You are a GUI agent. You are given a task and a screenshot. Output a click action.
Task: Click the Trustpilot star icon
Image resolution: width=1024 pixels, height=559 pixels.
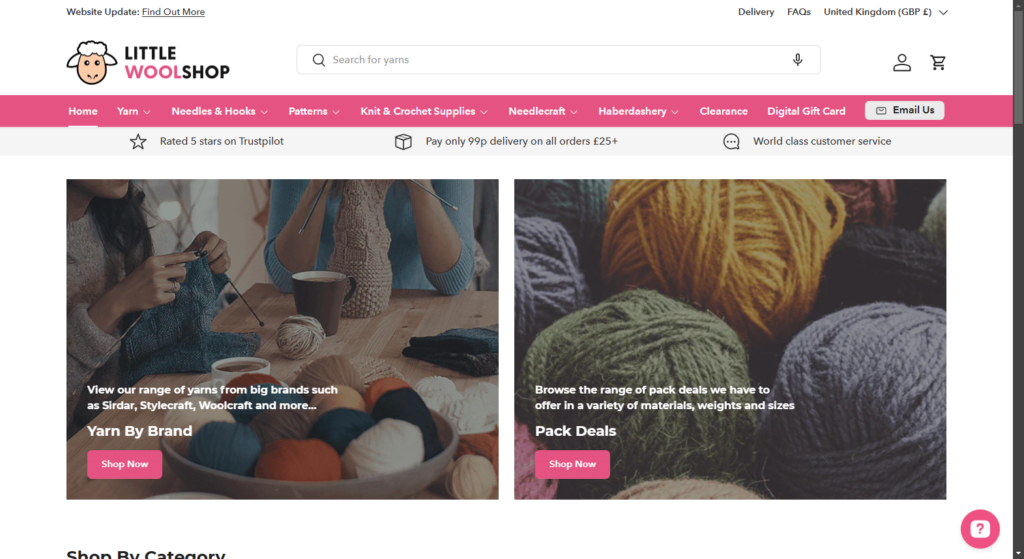(138, 142)
